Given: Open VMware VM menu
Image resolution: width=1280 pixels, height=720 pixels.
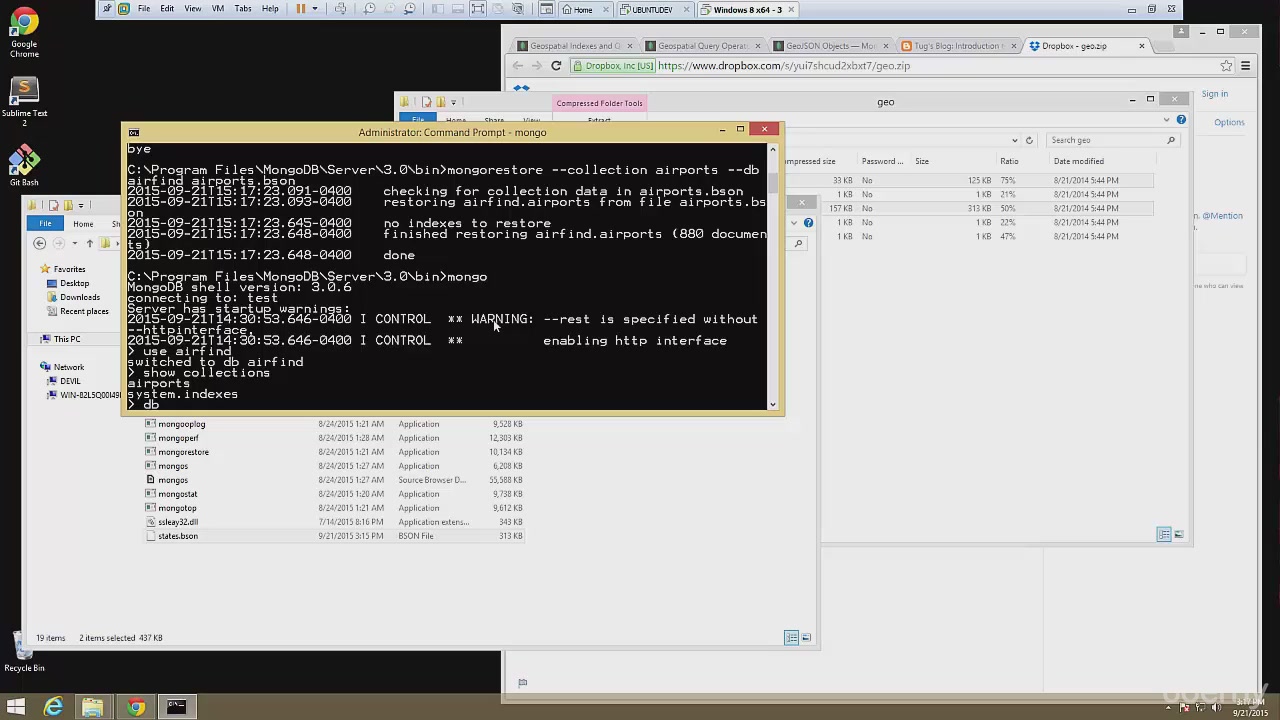Looking at the screenshot, I should [x=217, y=9].
